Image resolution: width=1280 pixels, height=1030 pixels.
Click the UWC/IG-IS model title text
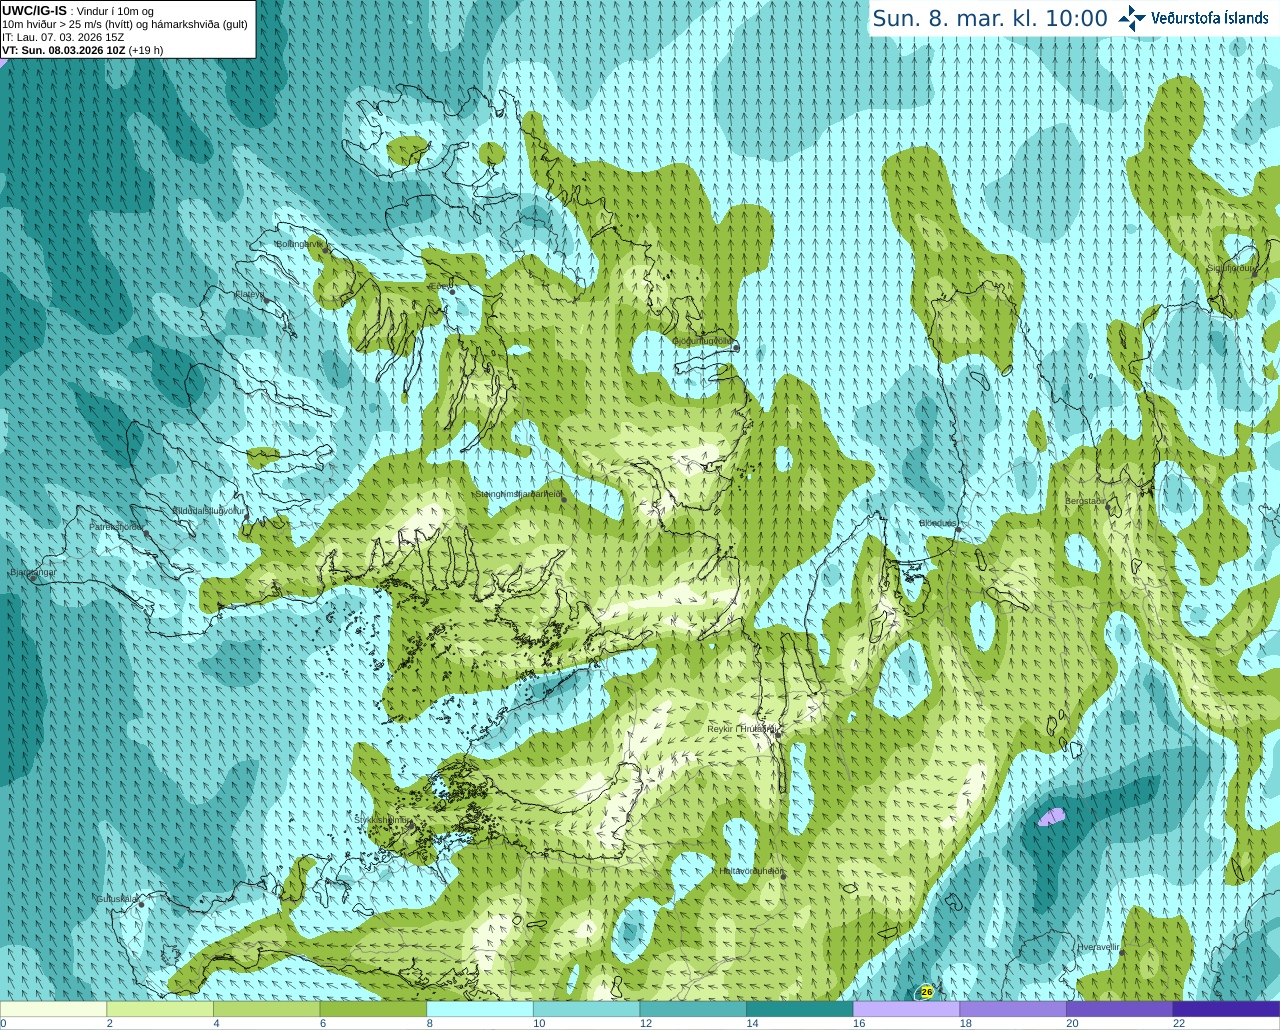tap(34, 10)
